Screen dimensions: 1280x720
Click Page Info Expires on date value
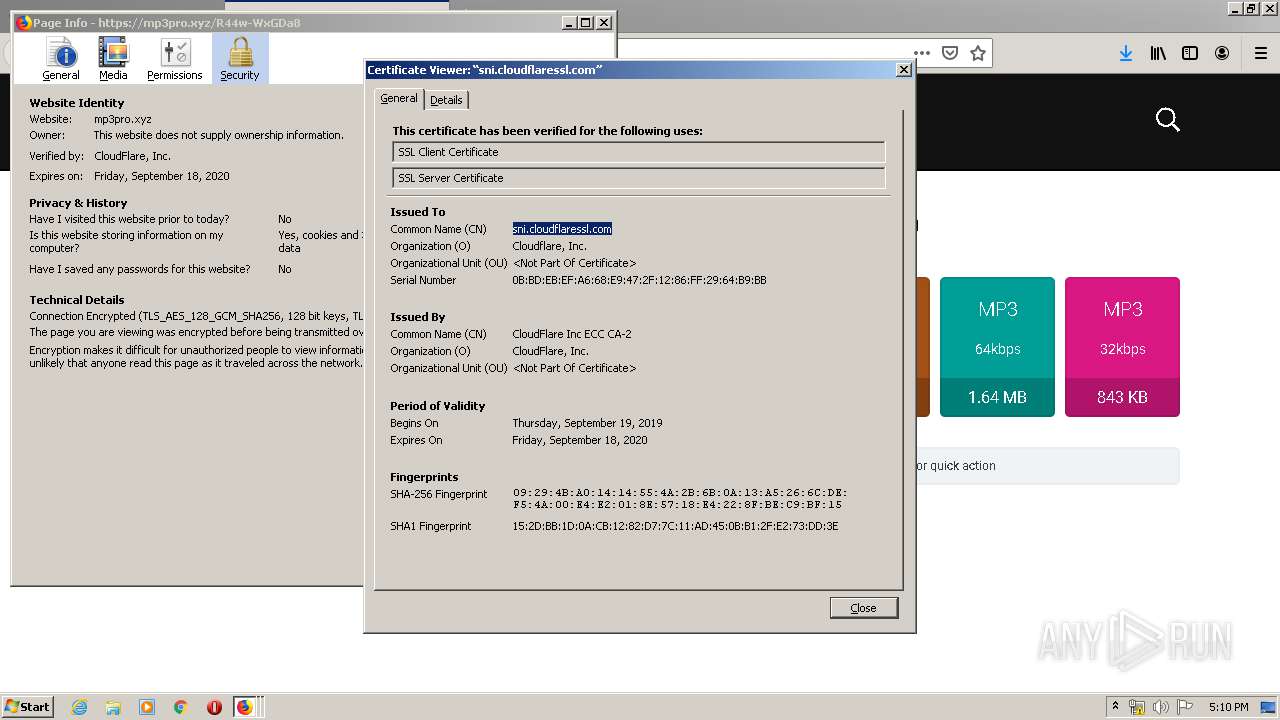pyautogui.click(x=162, y=176)
